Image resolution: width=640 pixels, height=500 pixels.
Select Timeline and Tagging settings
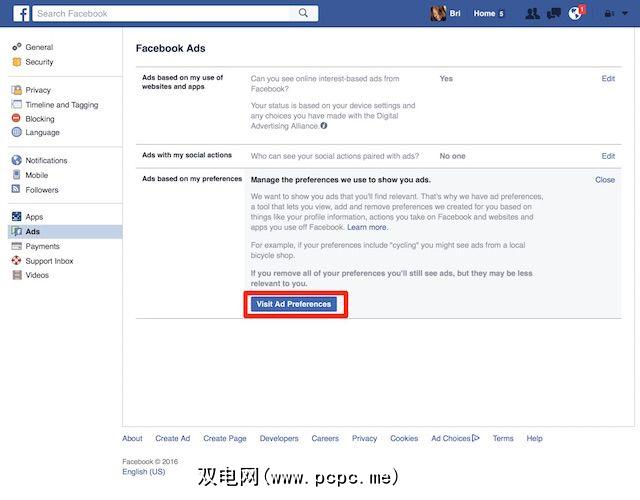62,105
